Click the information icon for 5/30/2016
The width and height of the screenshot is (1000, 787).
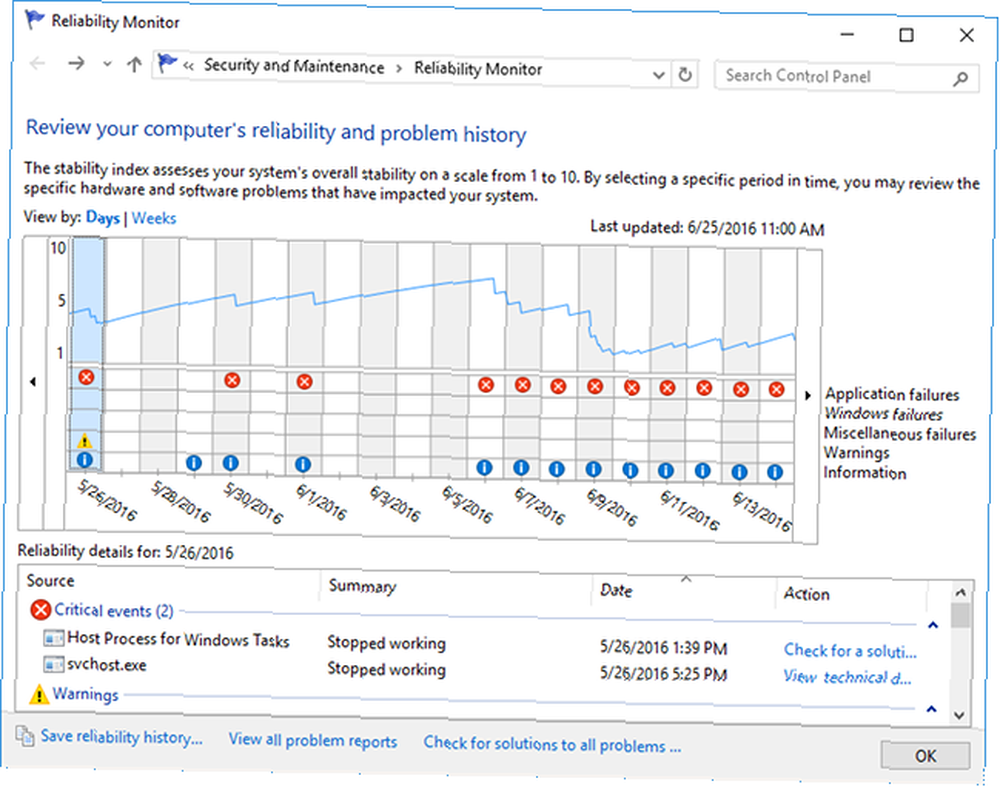coord(231,462)
